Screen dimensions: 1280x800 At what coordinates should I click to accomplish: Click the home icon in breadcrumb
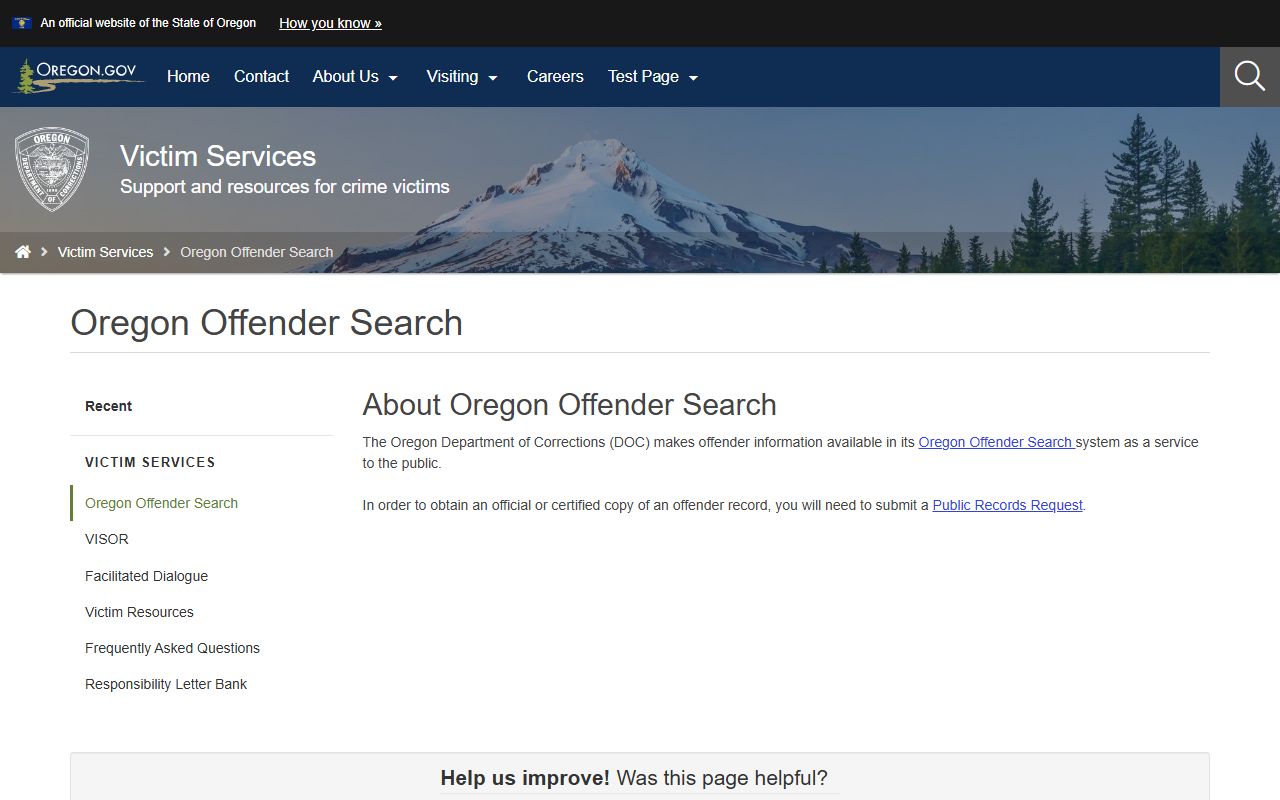[23, 252]
